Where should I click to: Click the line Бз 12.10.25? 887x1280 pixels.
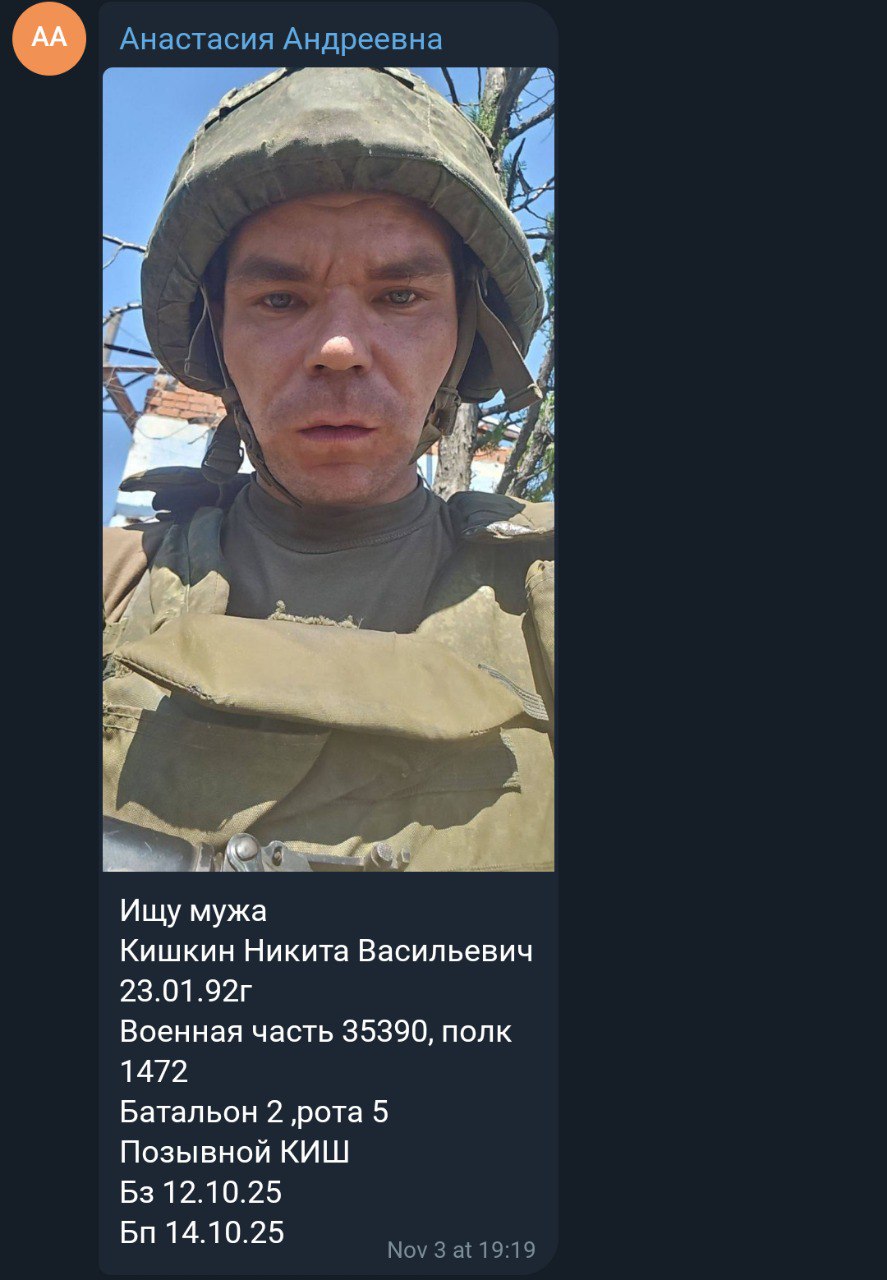click(x=201, y=1192)
